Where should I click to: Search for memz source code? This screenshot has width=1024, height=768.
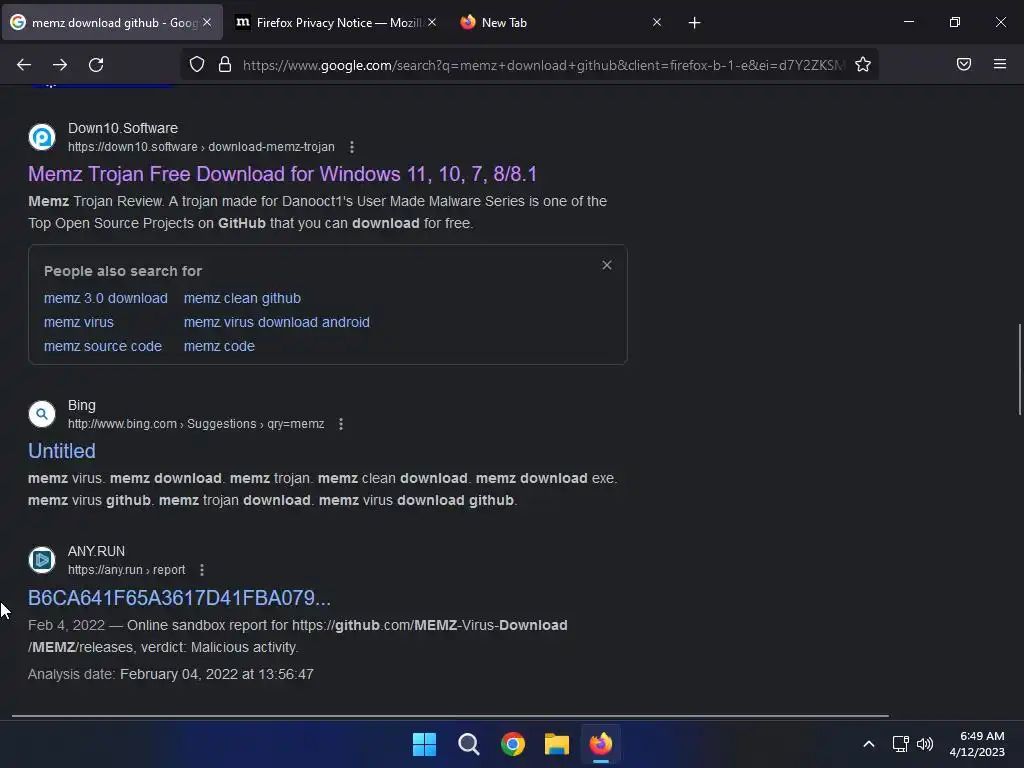[103, 346]
